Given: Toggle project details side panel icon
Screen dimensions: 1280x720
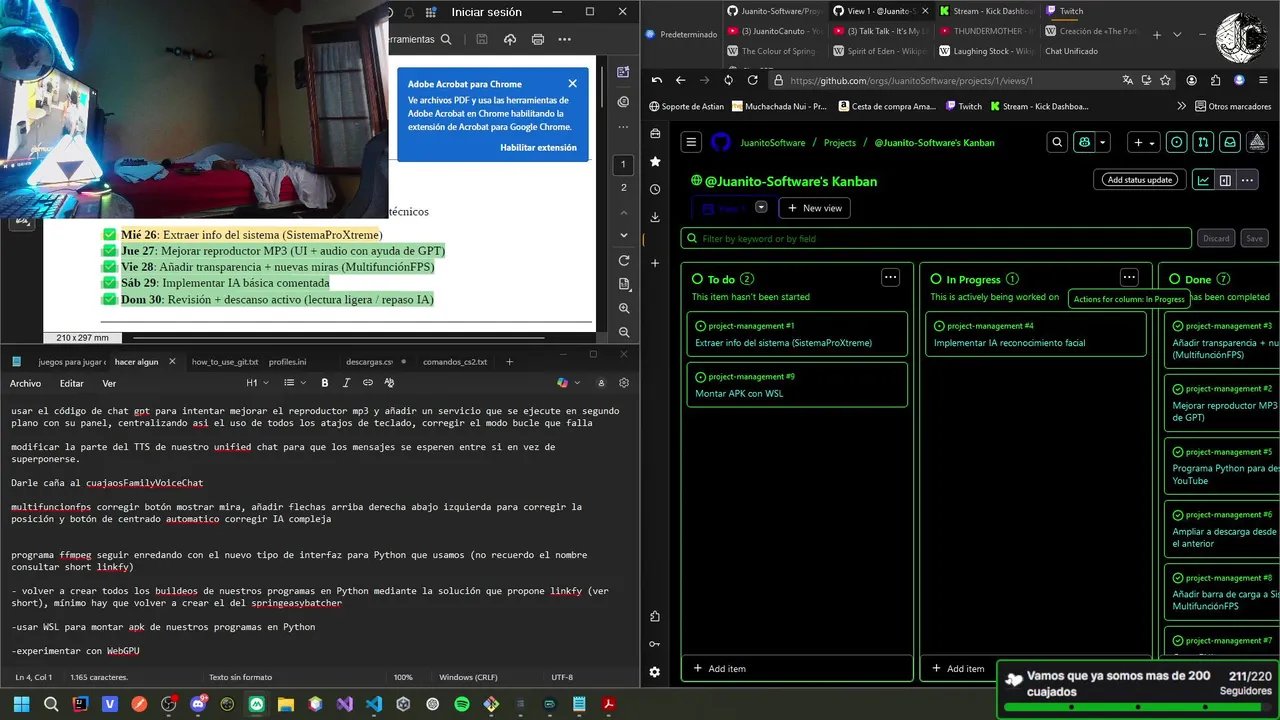Looking at the screenshot, I should [x=1225, y=180].
